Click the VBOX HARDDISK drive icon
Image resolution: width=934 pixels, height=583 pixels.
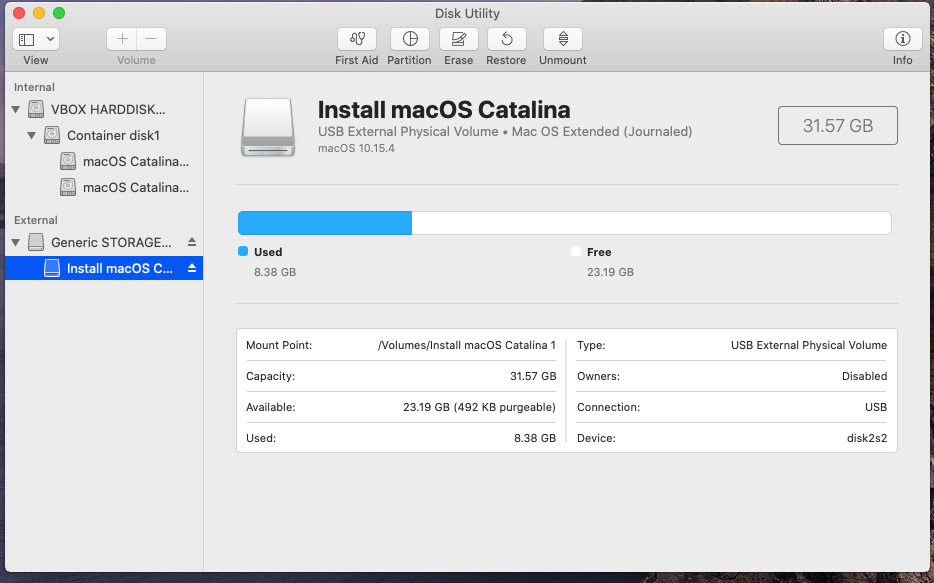coord(36,109)
